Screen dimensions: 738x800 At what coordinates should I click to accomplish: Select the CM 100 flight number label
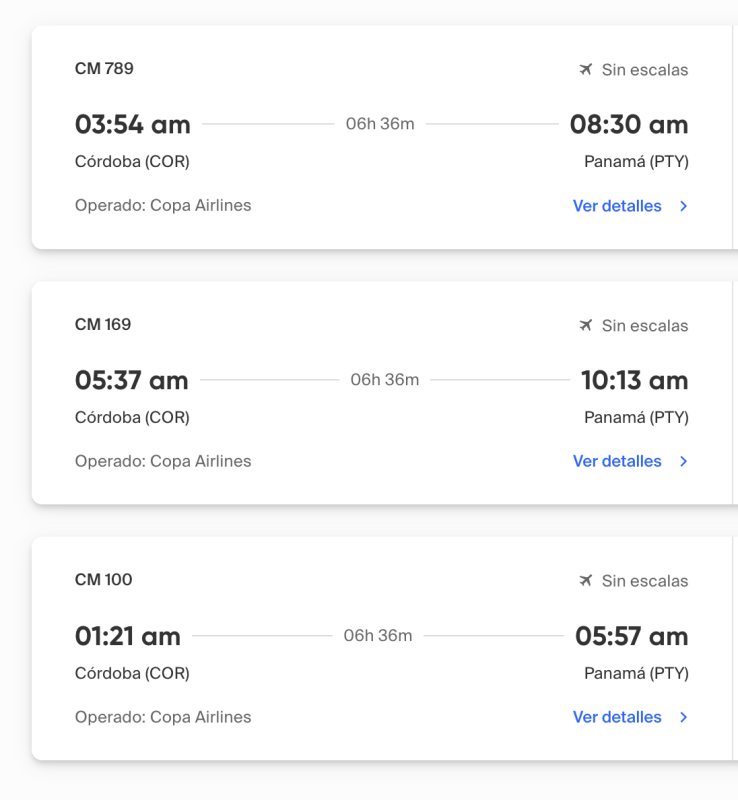pos(104,580)
